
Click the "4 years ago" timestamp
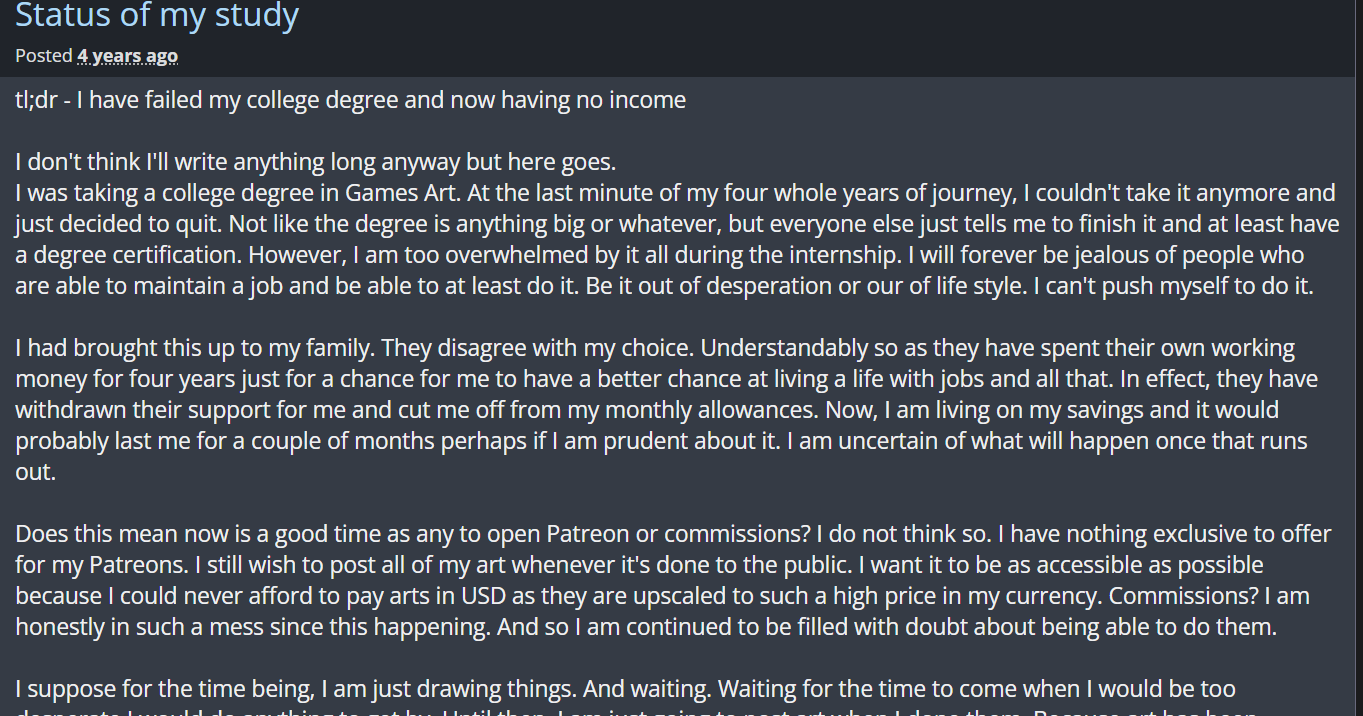pyautogui.click(x=127, y=56)
